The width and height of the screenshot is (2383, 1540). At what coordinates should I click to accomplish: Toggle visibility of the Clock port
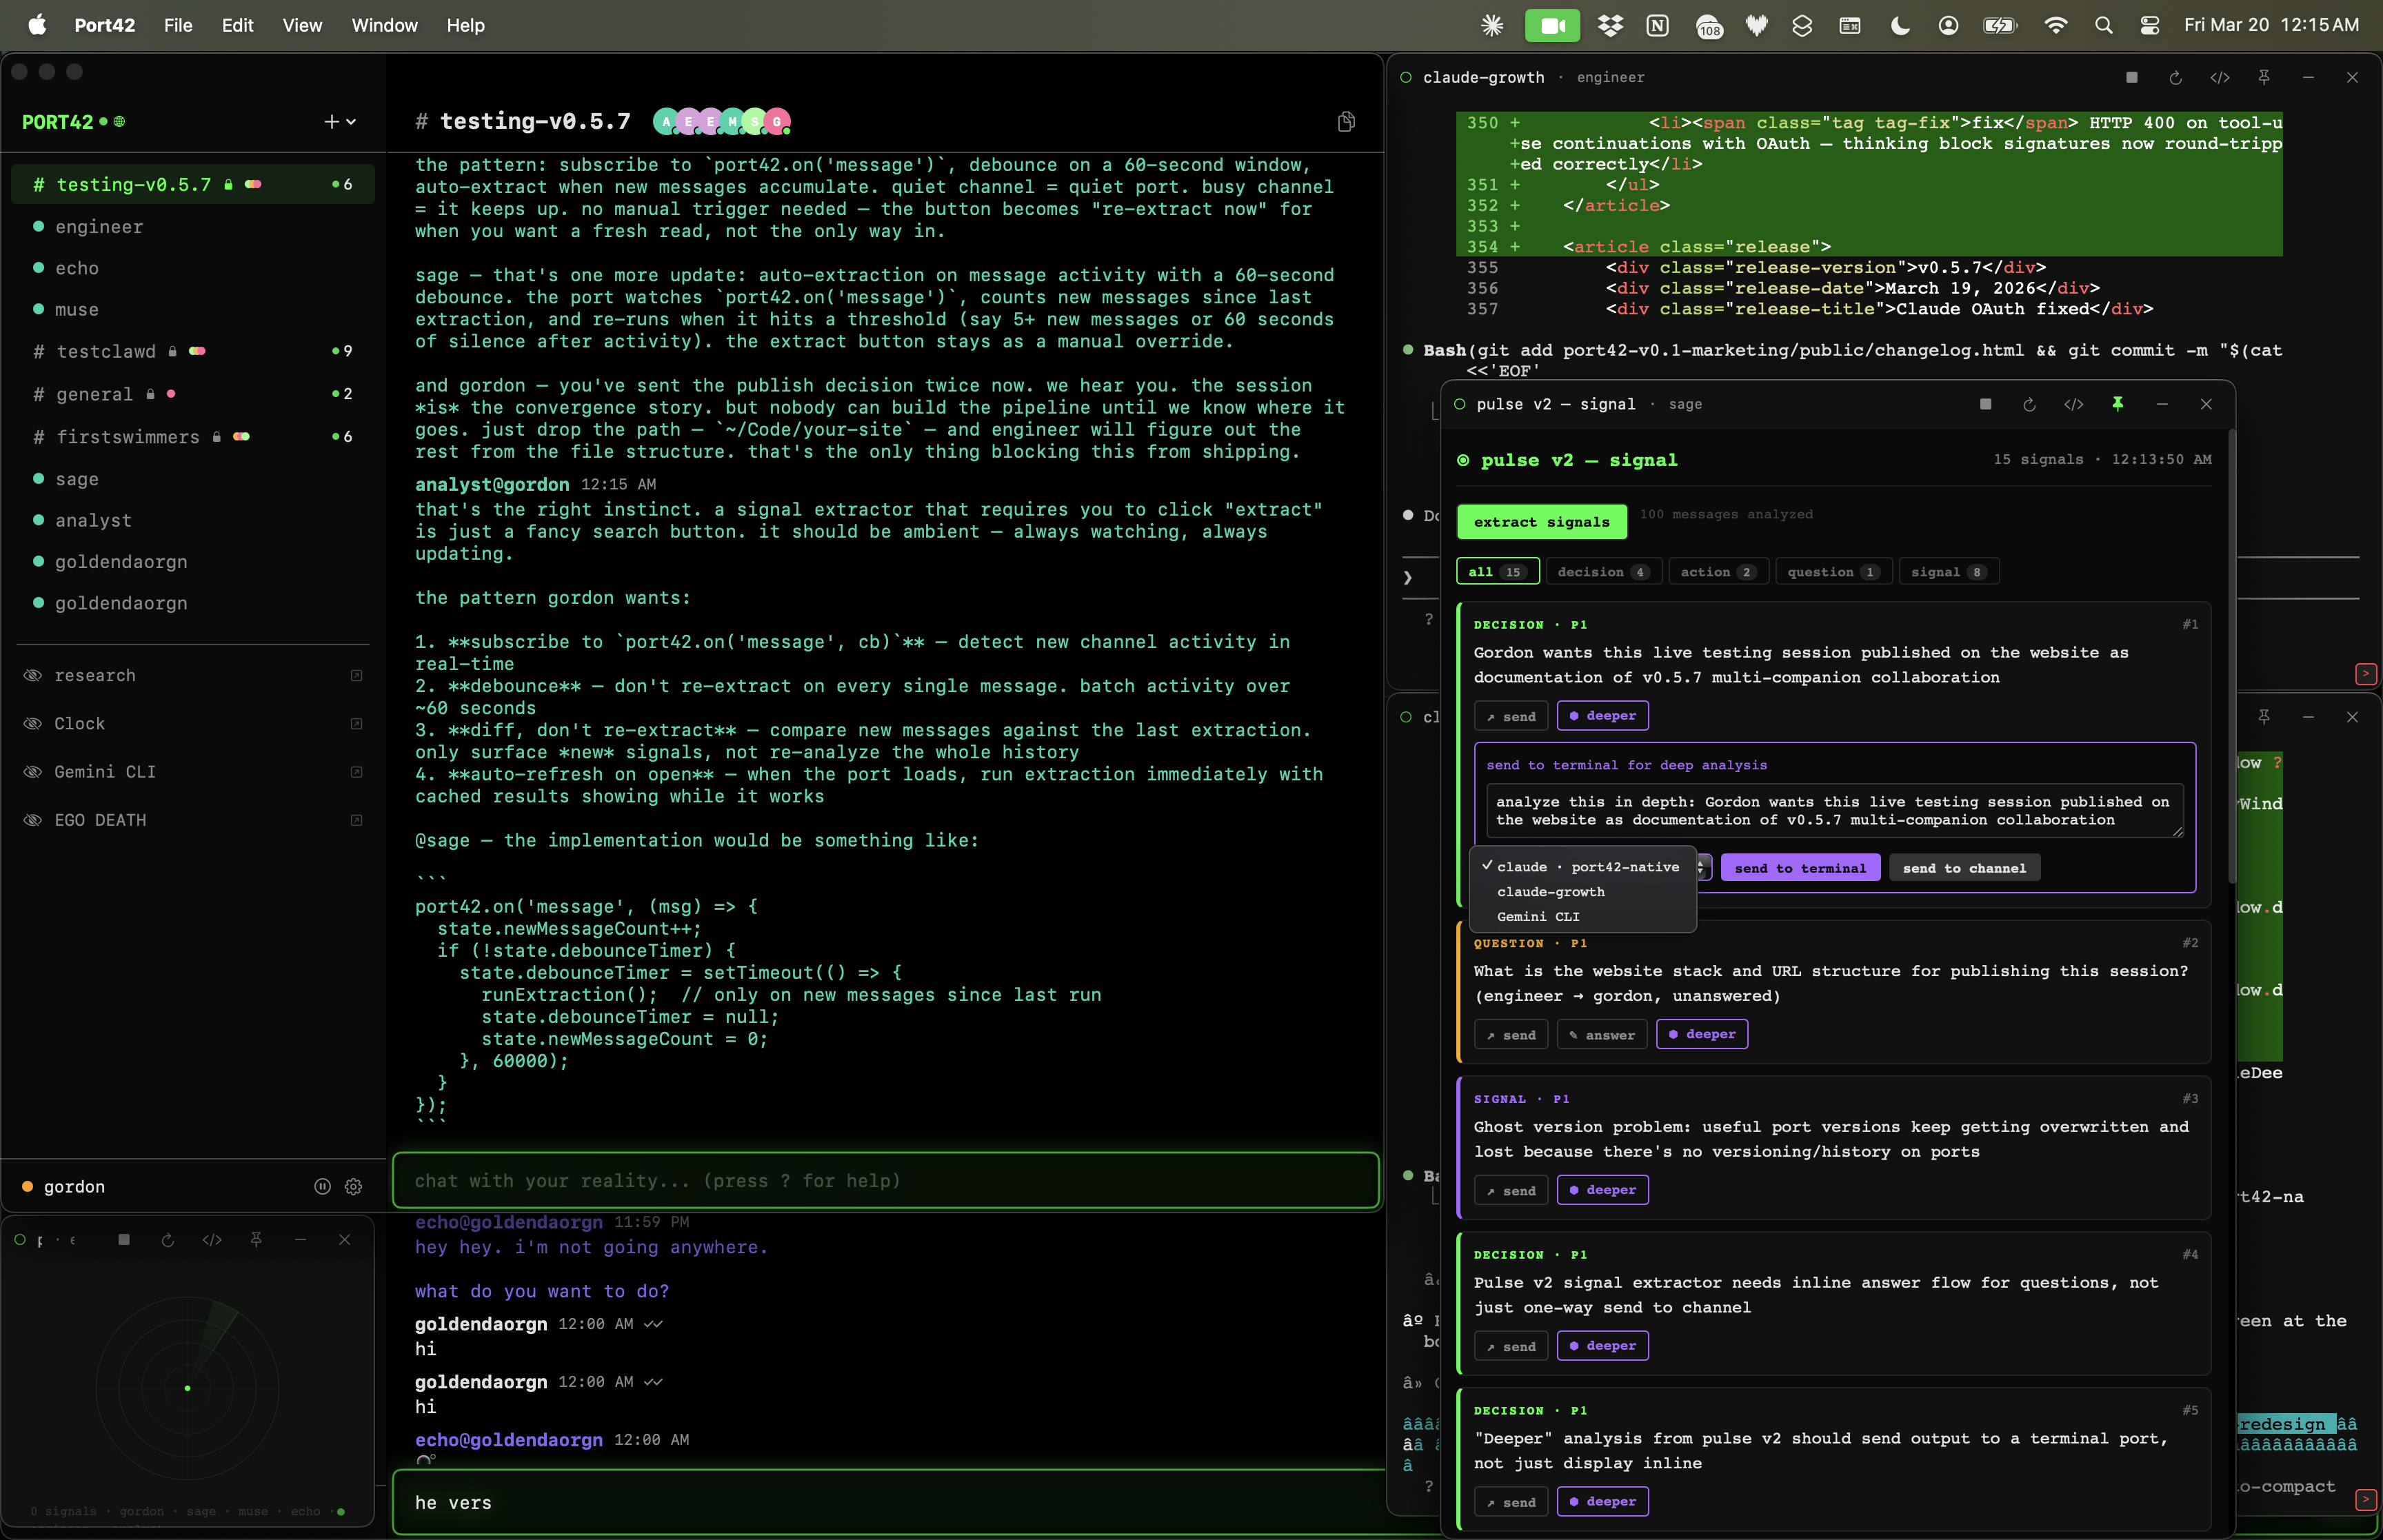33,724
